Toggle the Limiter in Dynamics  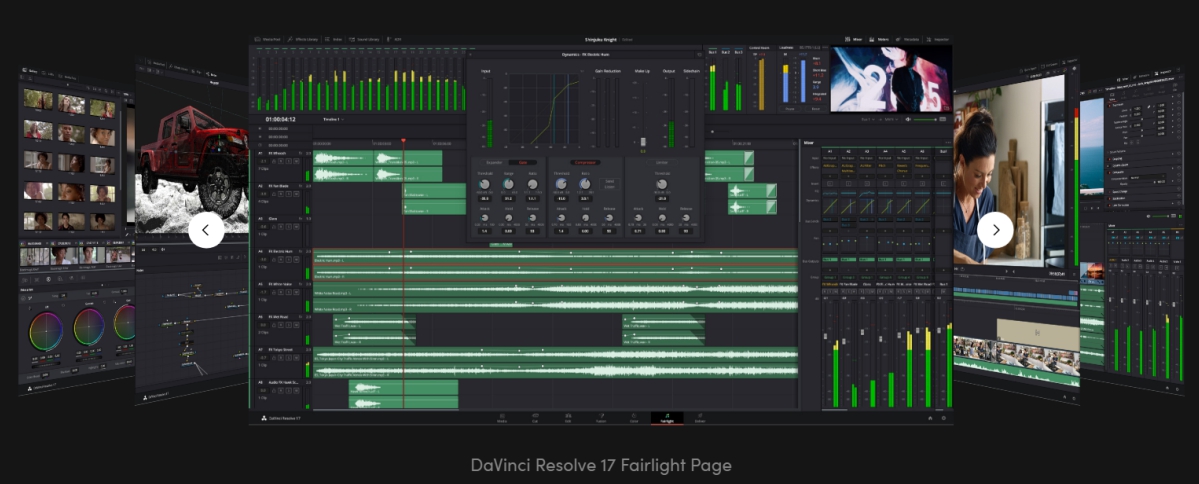pyautogui.click(x=661, y=162)
